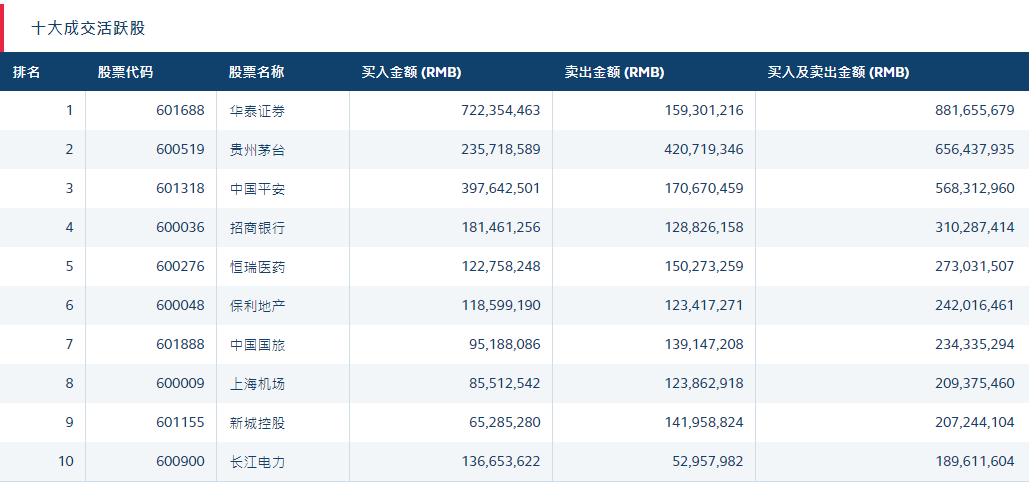The image size is (1030, 482).
Task: Click buy amount 85,512,542
Action: tap(506, 383)
